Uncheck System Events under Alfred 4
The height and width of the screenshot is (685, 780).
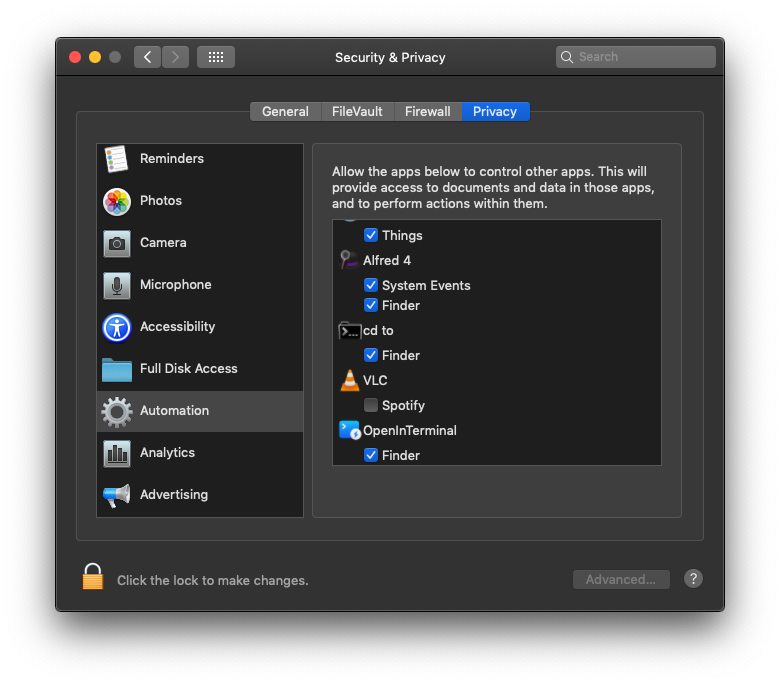tap(371, 285)
